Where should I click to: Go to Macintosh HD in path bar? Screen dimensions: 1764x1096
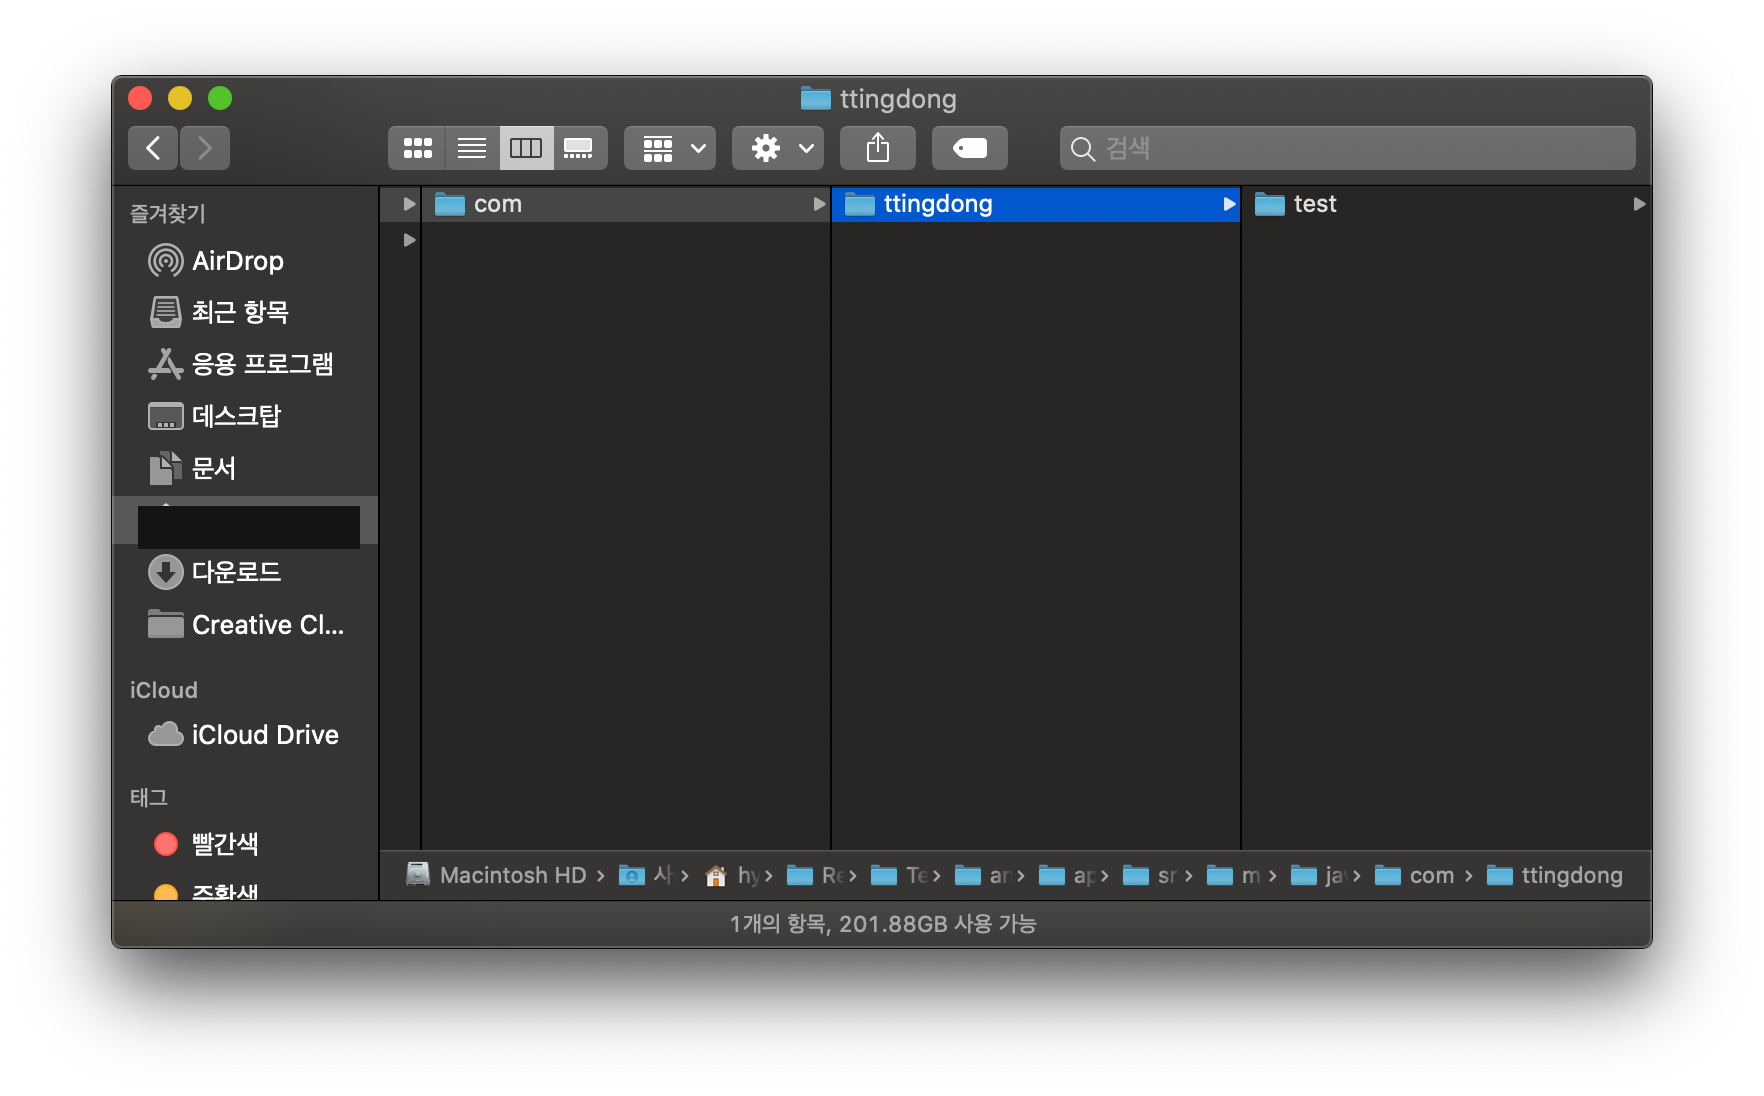(x=497, y=875)
